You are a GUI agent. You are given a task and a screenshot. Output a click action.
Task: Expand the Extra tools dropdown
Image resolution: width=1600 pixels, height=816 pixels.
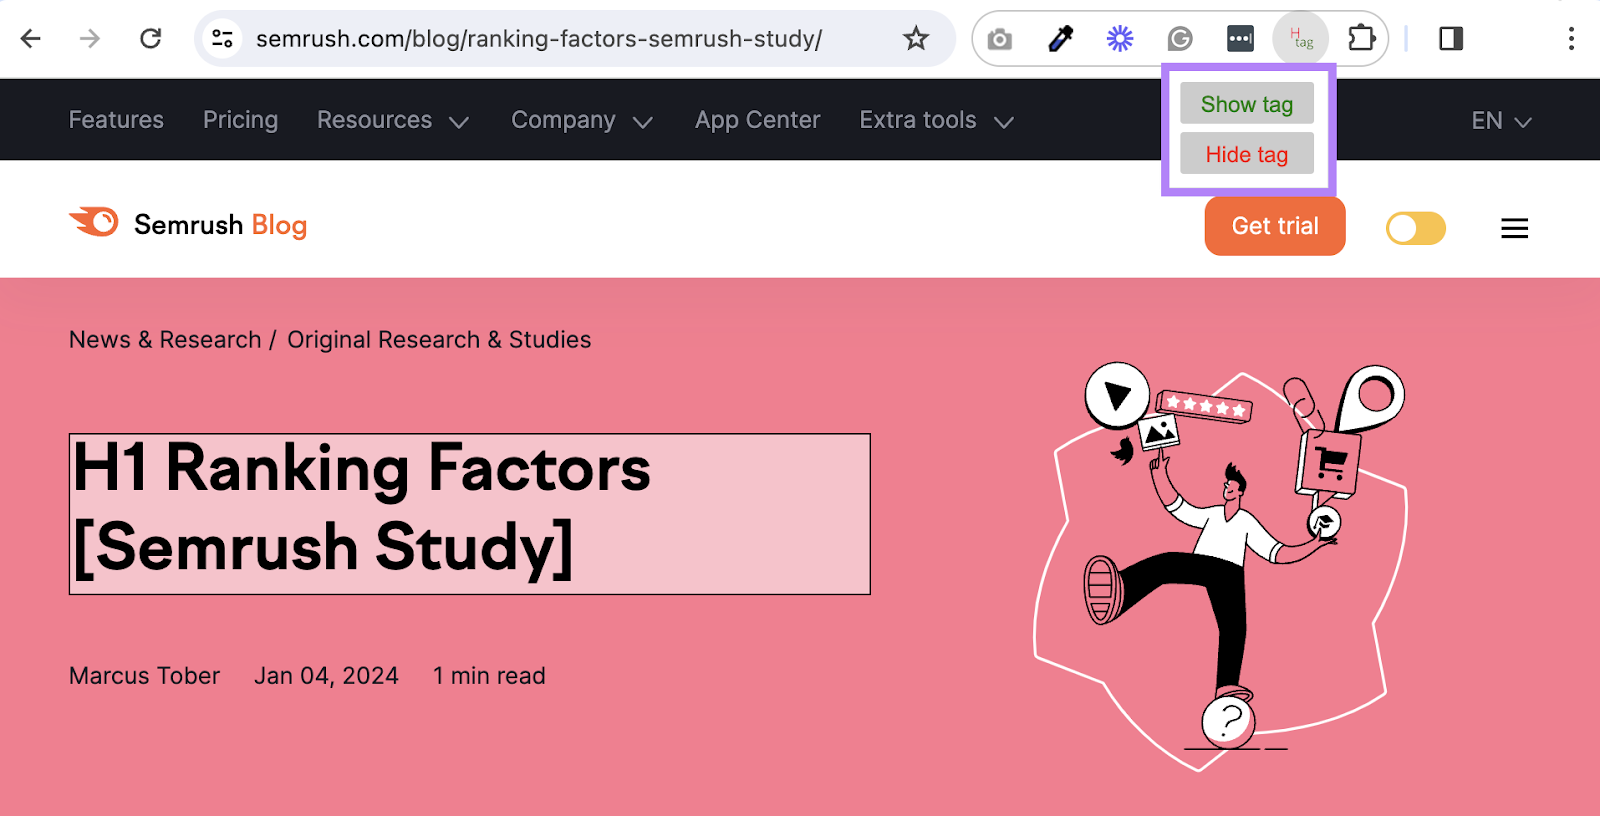[x=936, y=121]
